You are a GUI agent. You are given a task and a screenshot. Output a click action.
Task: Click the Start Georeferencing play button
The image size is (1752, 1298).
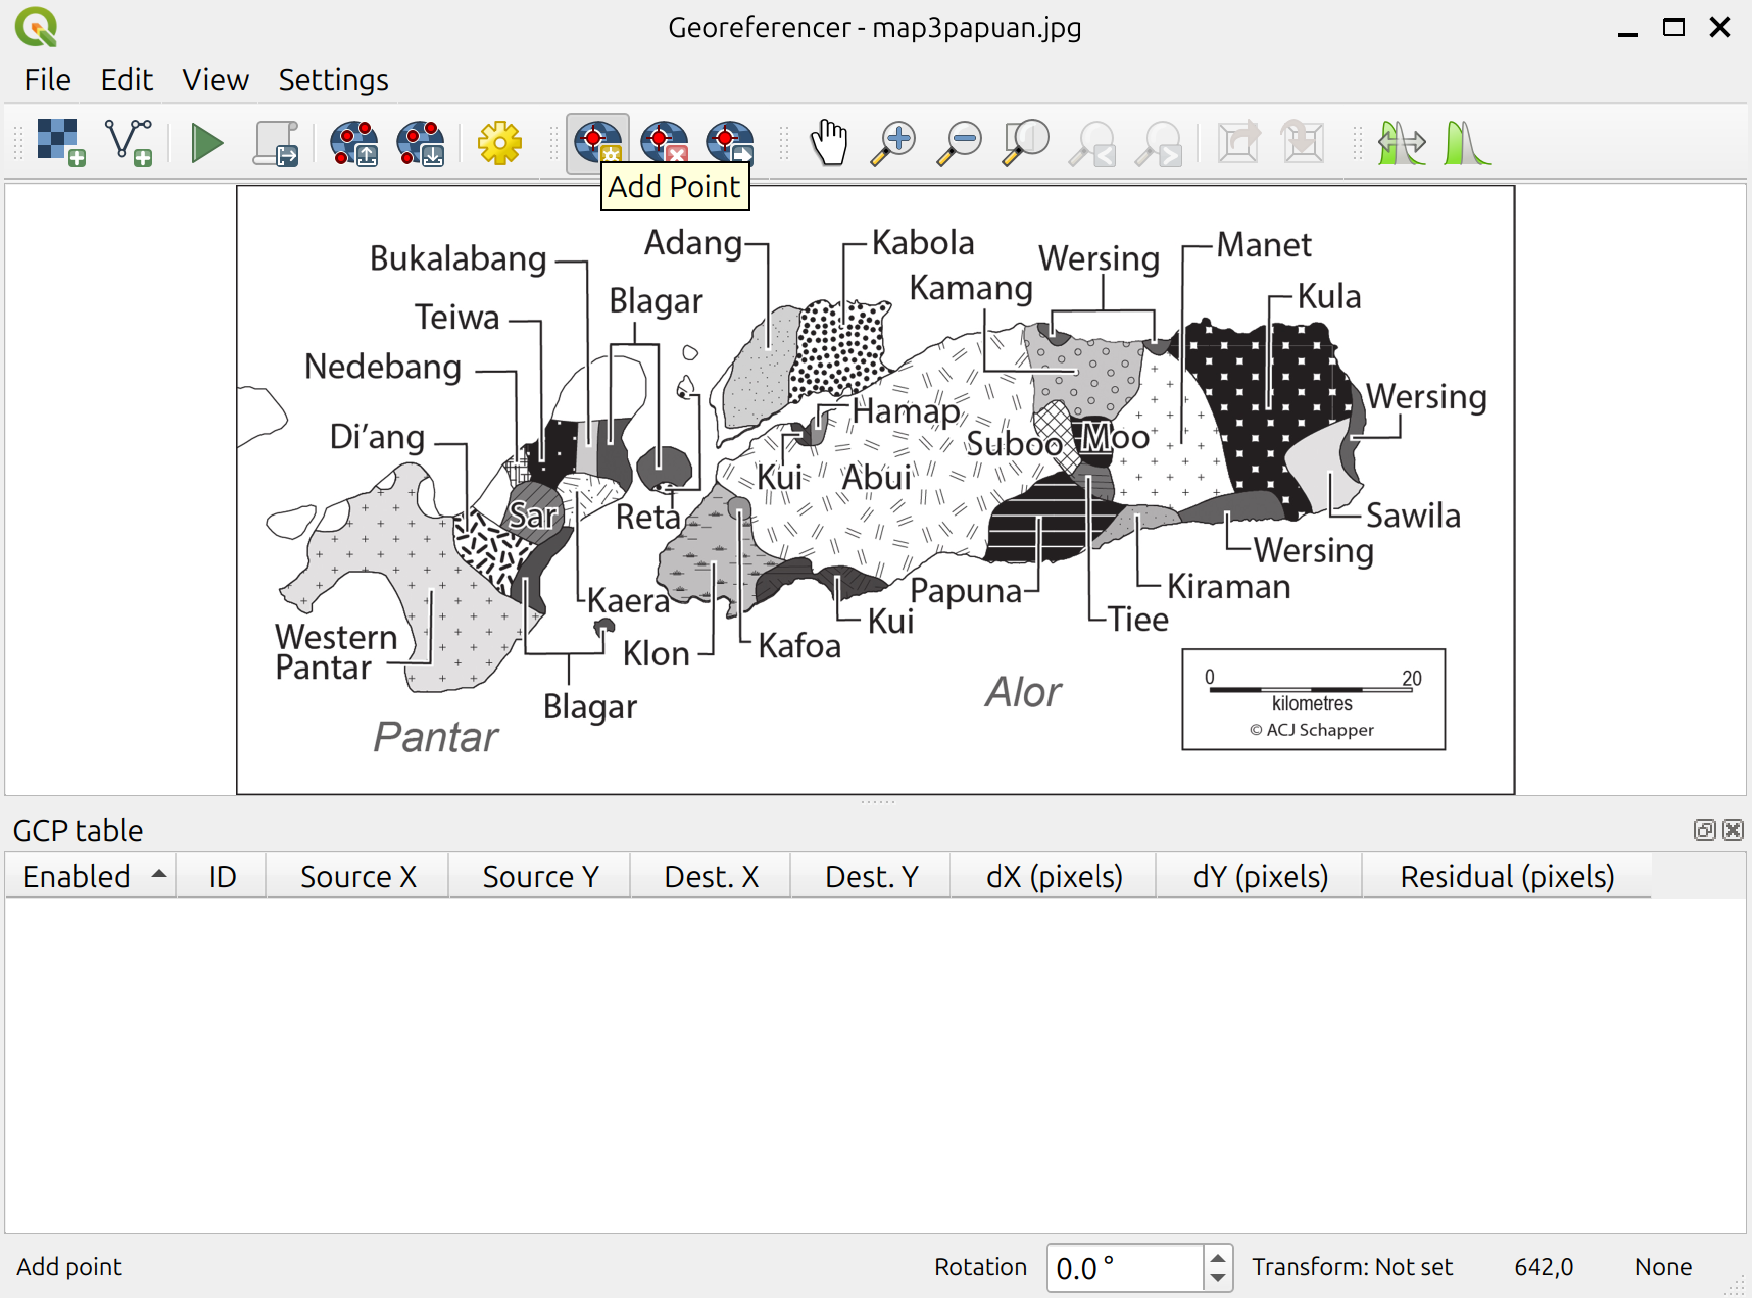coord(206,143)
